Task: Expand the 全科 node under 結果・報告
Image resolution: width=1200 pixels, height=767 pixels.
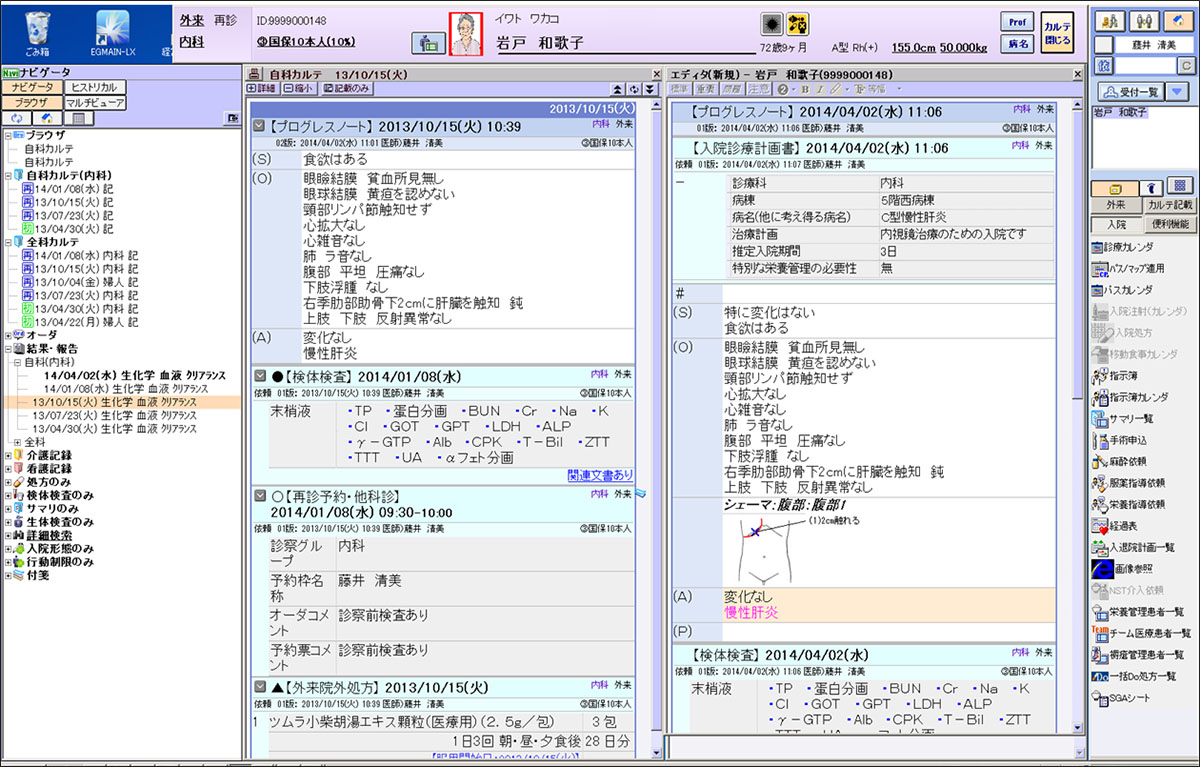Action: tap(17, 441)
